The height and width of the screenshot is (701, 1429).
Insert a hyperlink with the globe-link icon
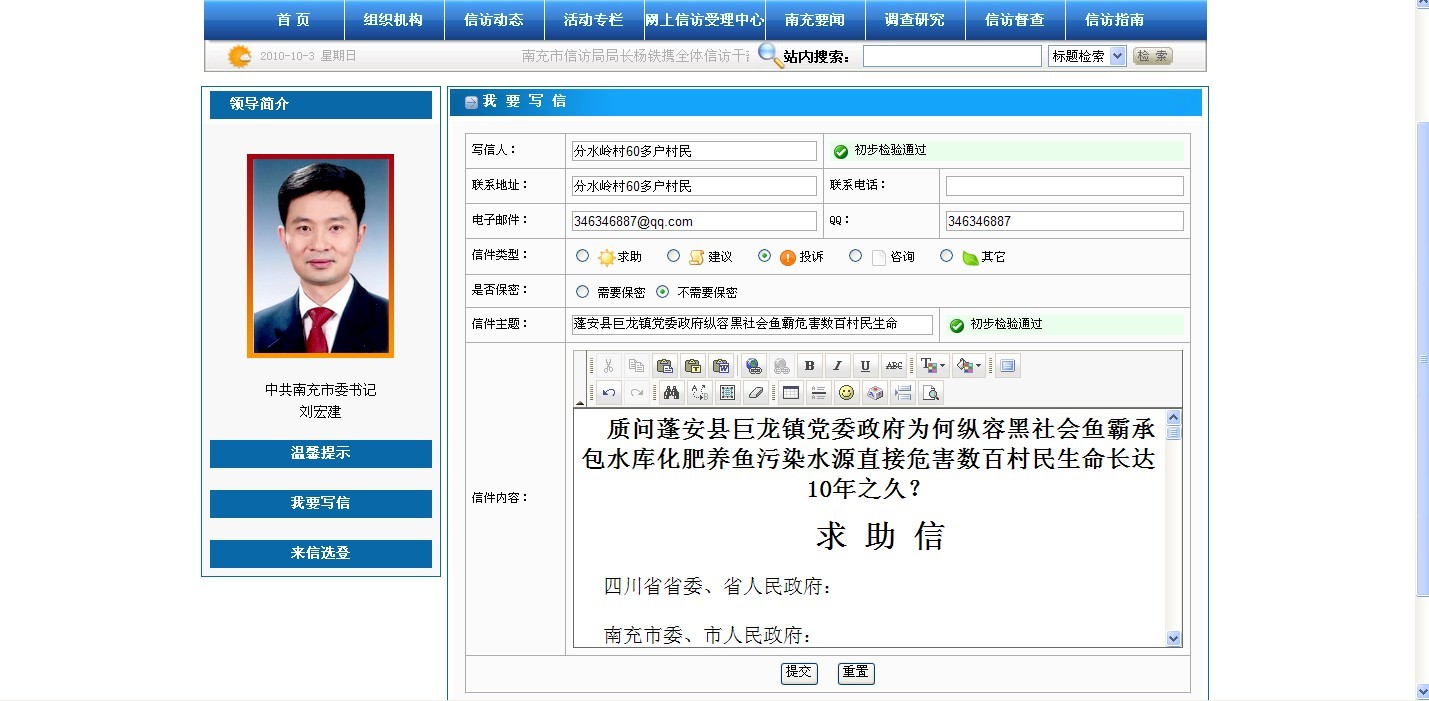tap(753, 366)
